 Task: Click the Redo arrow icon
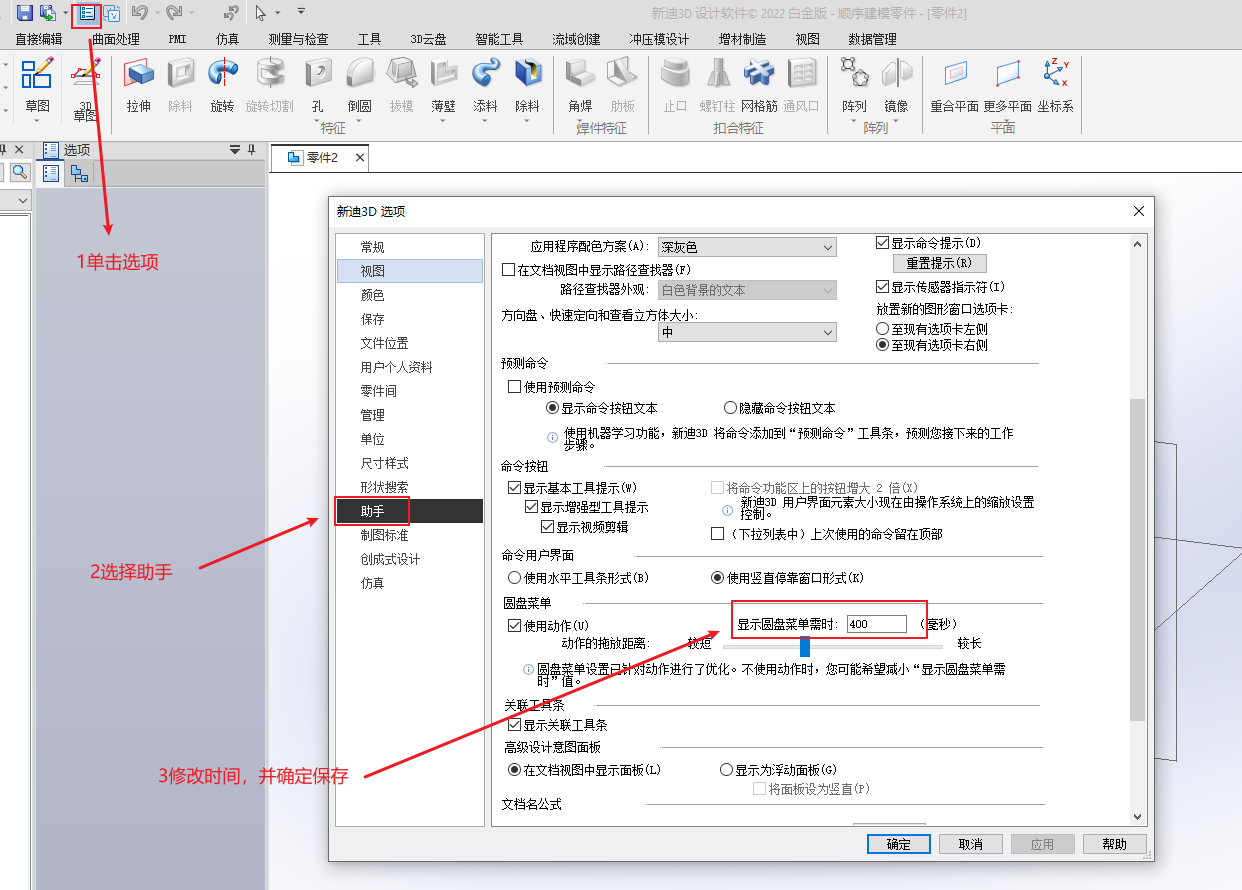click(174, 13)
